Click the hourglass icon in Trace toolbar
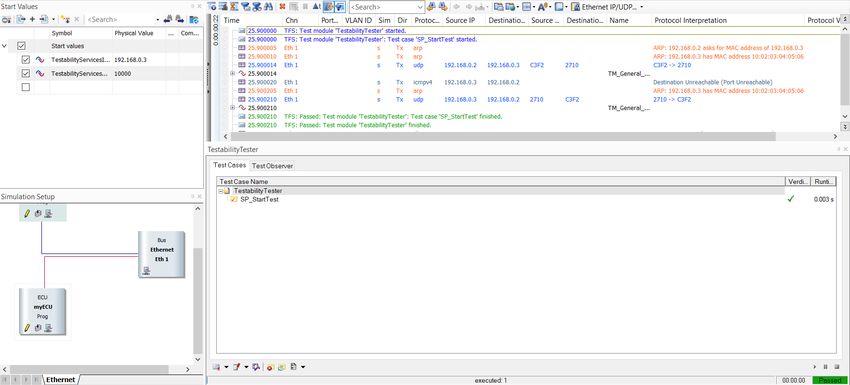 click(x=234, y=7)
